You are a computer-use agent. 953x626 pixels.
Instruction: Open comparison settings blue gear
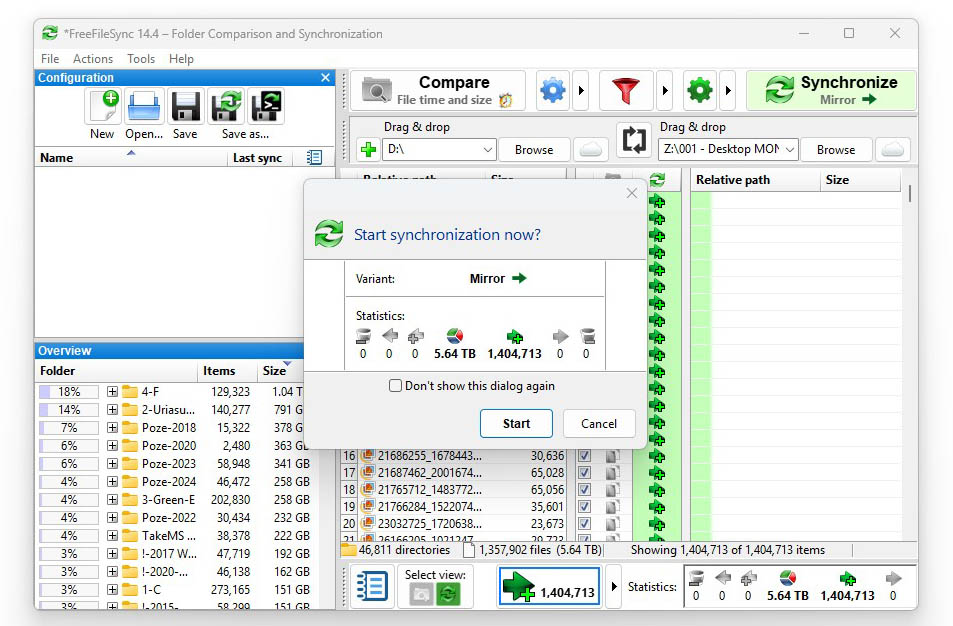[x=552, y=91]
